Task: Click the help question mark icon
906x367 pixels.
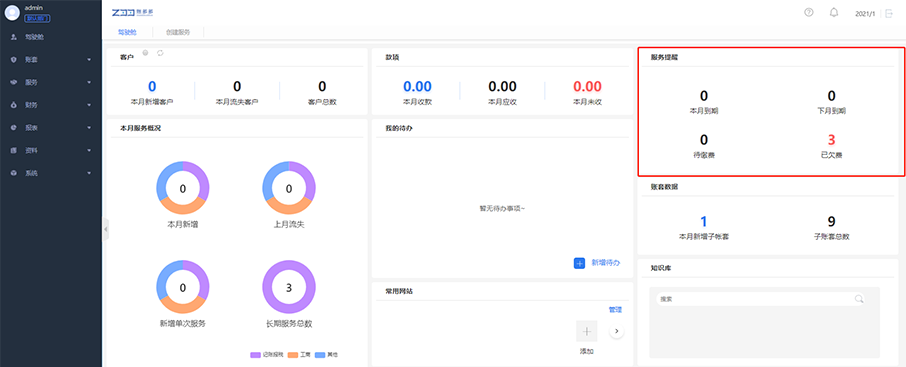Action: (809, 13)
